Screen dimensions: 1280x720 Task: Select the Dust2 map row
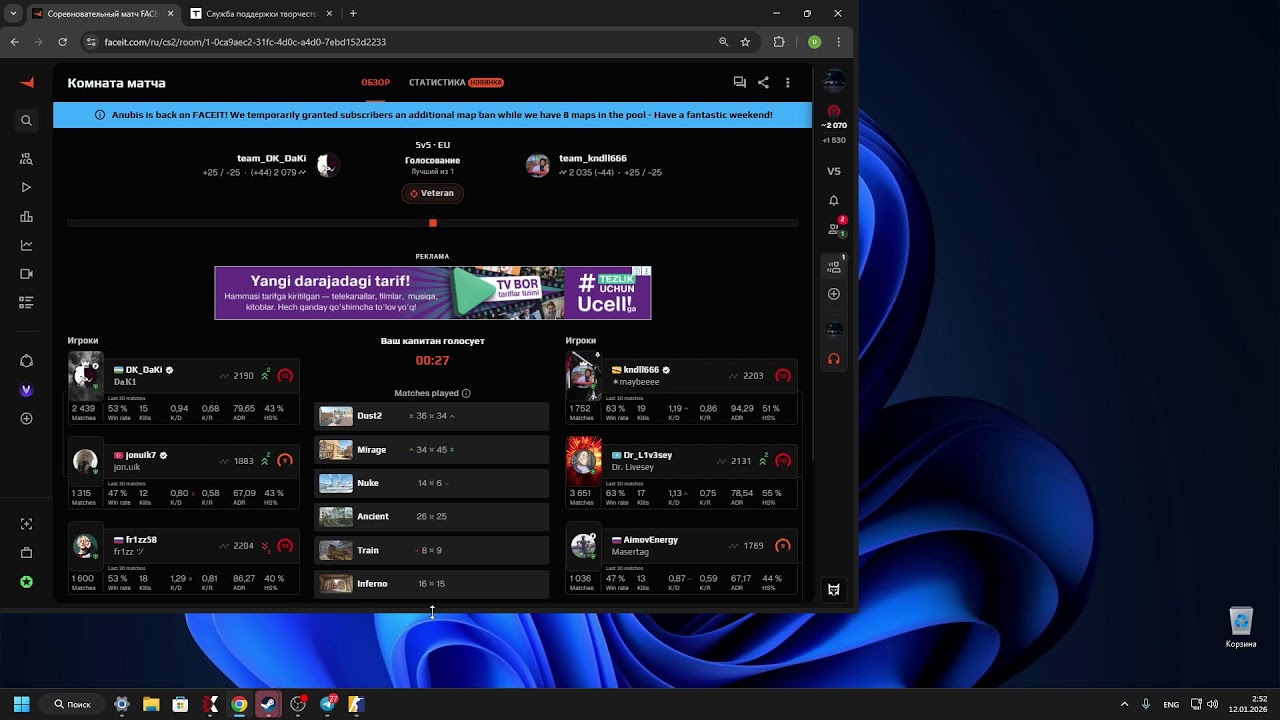pos(432,416)
